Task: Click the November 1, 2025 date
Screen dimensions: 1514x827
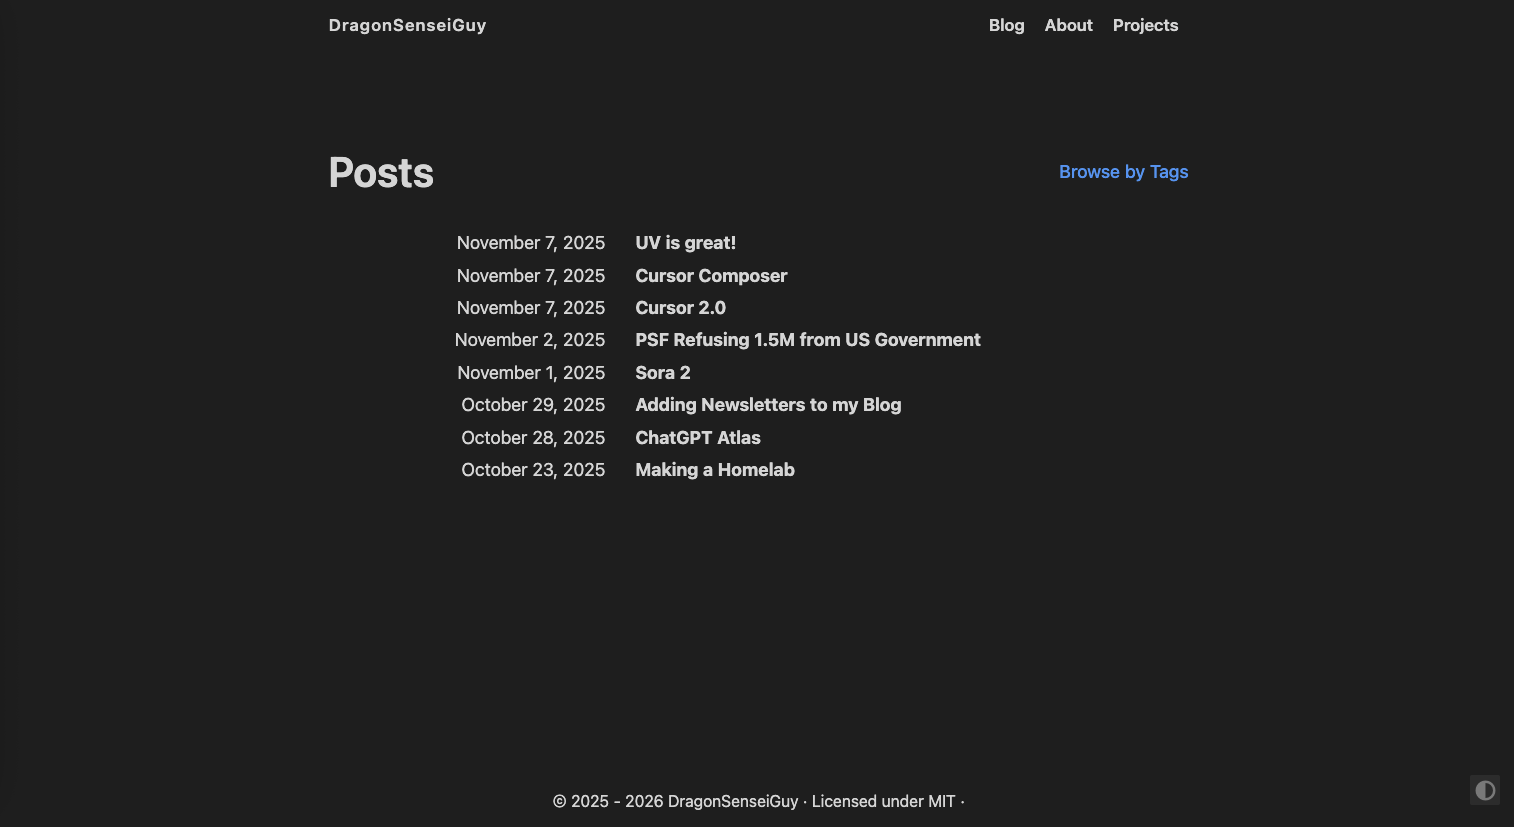Action: pyautogui.click(x=531, y=373)
